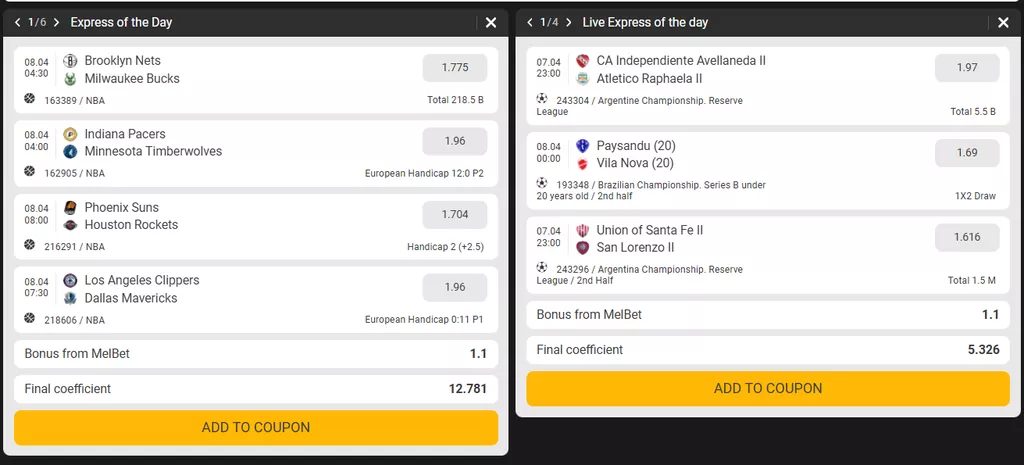Go to next Express of the Day
The height and width of the screenshot is (465, 1024).
point(56,23)
